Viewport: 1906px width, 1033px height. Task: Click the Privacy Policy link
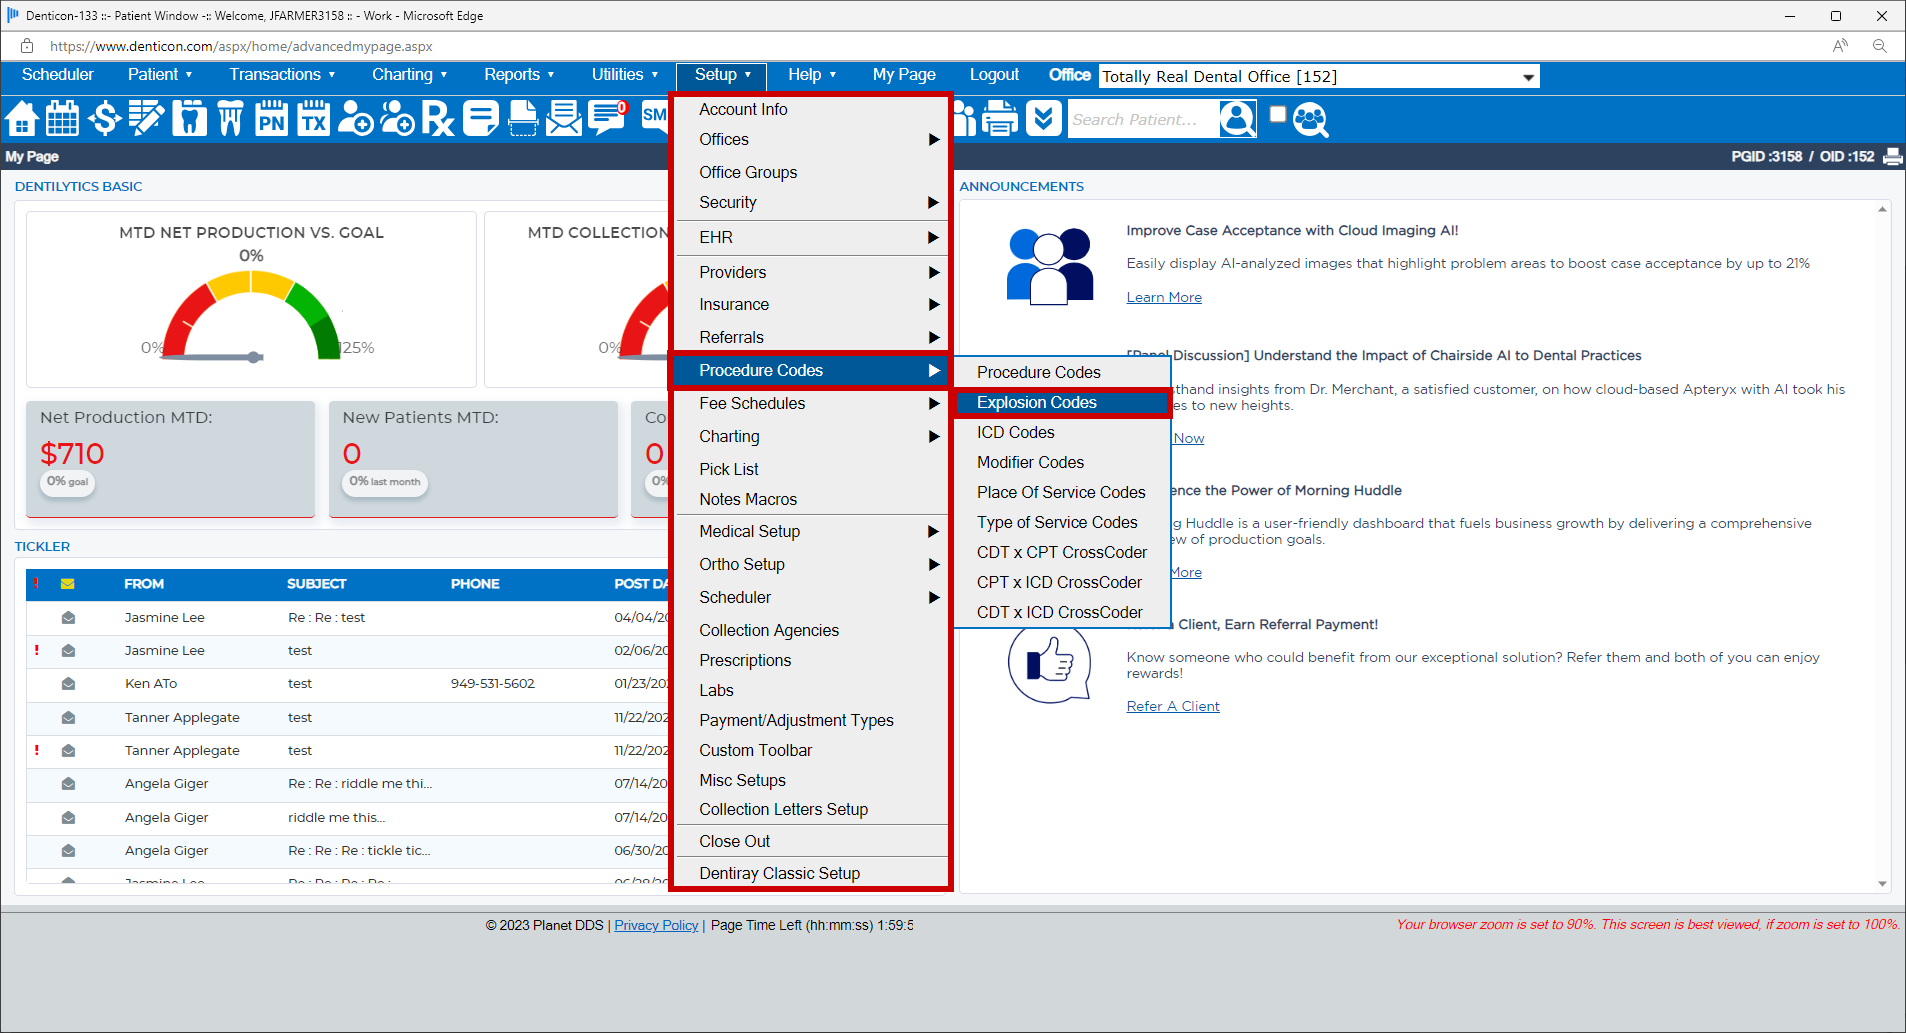point(656,925)
